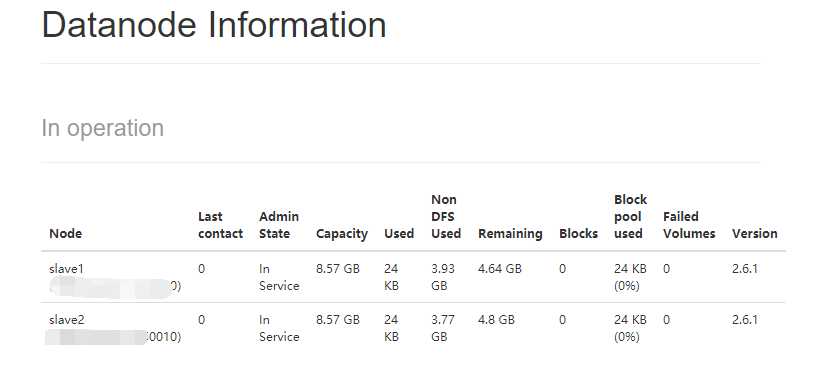Screen dimensions: 820x378
Task: Click the Failed Volumes column header
Action: click(689, 225)
